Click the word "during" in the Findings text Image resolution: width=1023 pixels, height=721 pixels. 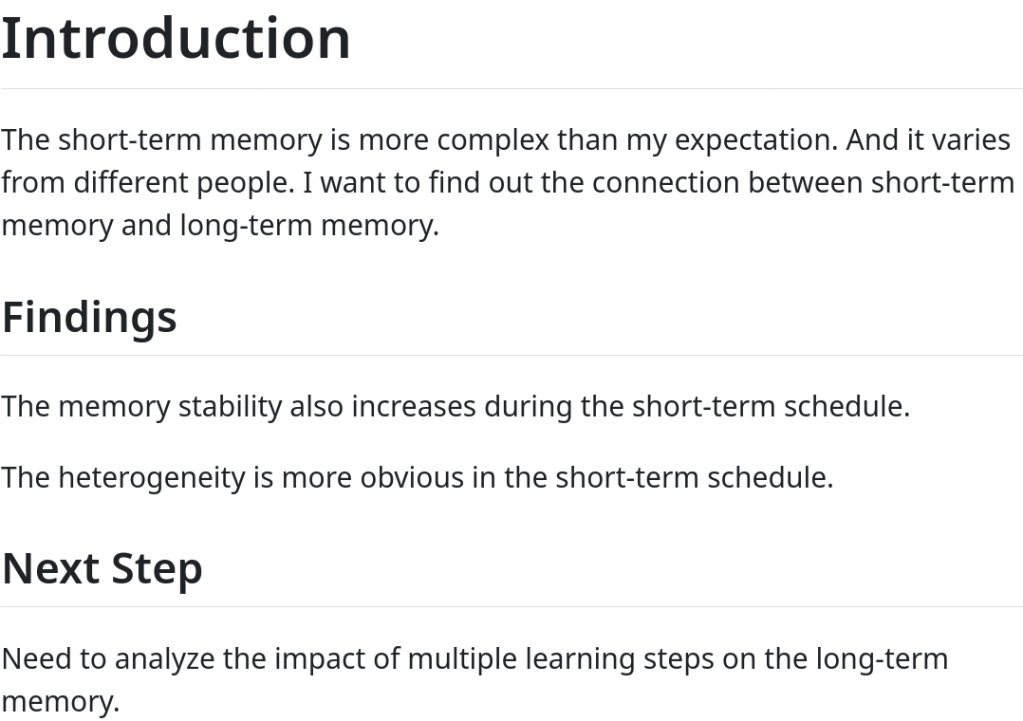point(522,408)
